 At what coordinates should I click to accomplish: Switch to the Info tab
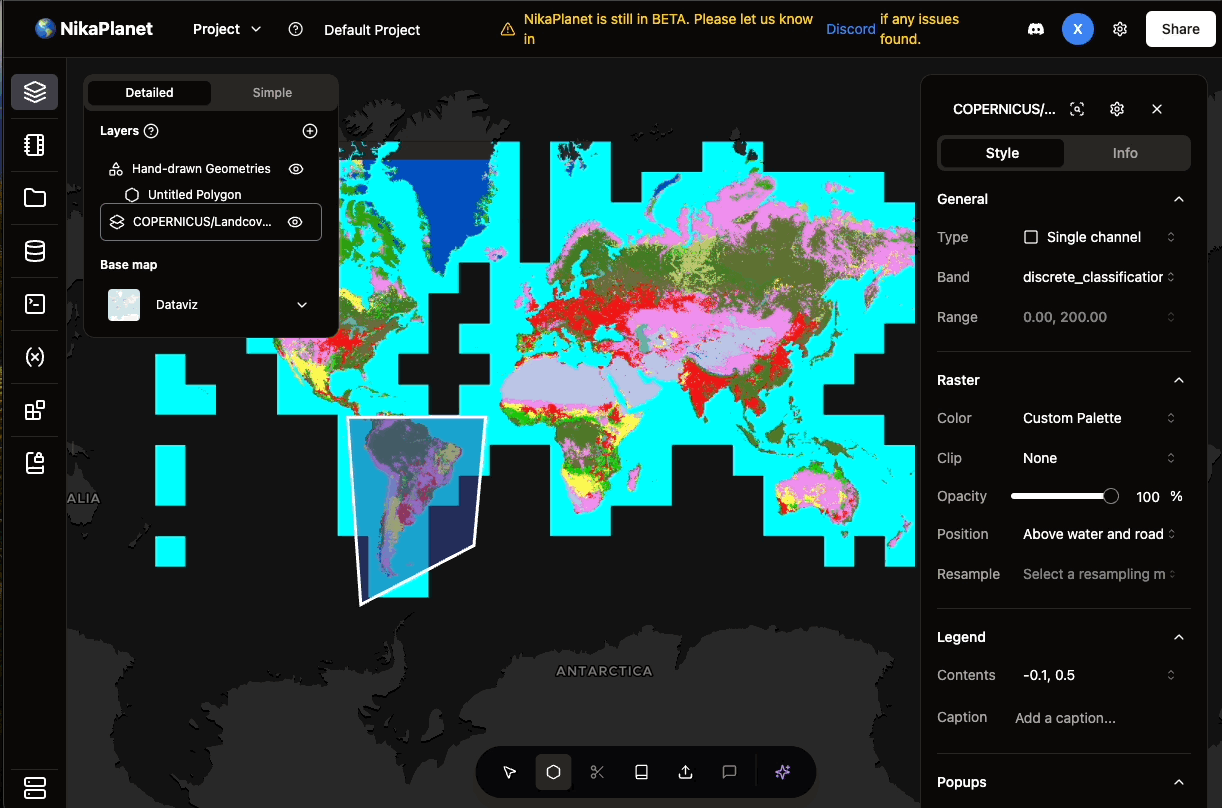click(x=1125, y=152)
